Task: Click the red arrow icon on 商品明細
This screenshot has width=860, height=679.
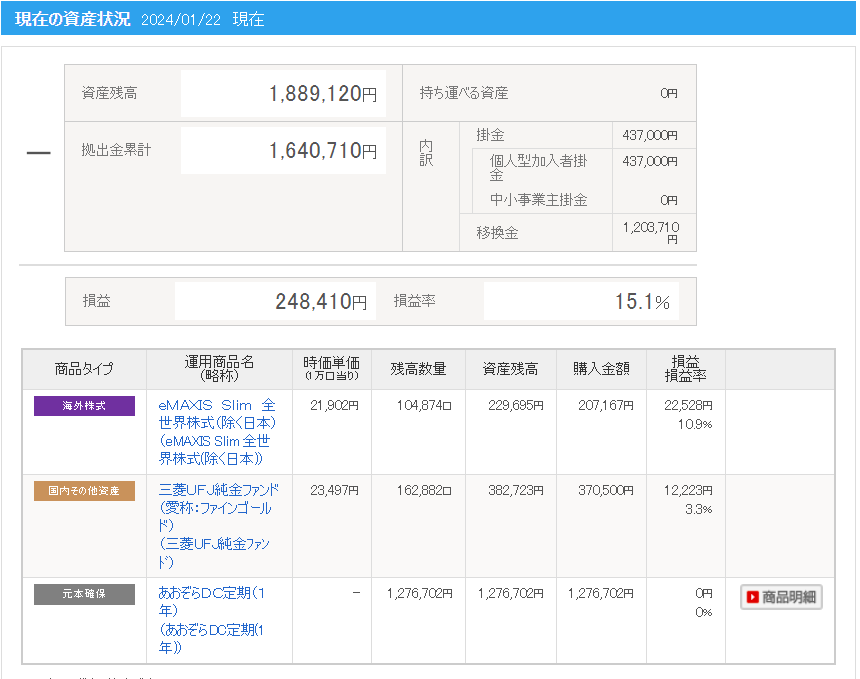Action: point(752,597)
